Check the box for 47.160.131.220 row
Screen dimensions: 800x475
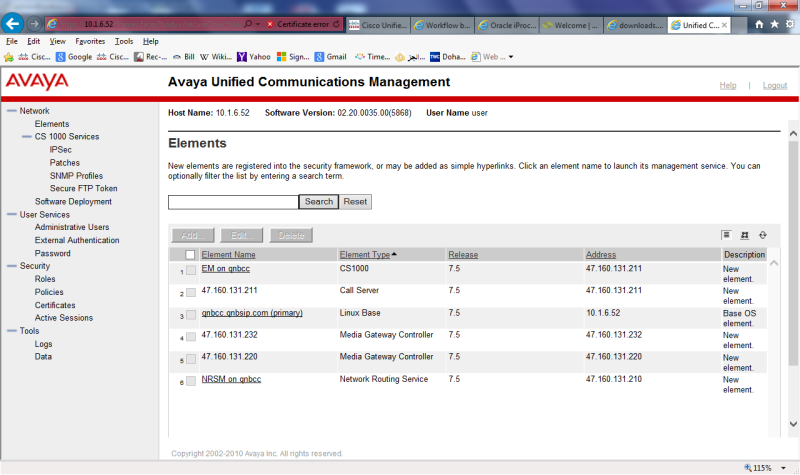click(x=191, y=359)
